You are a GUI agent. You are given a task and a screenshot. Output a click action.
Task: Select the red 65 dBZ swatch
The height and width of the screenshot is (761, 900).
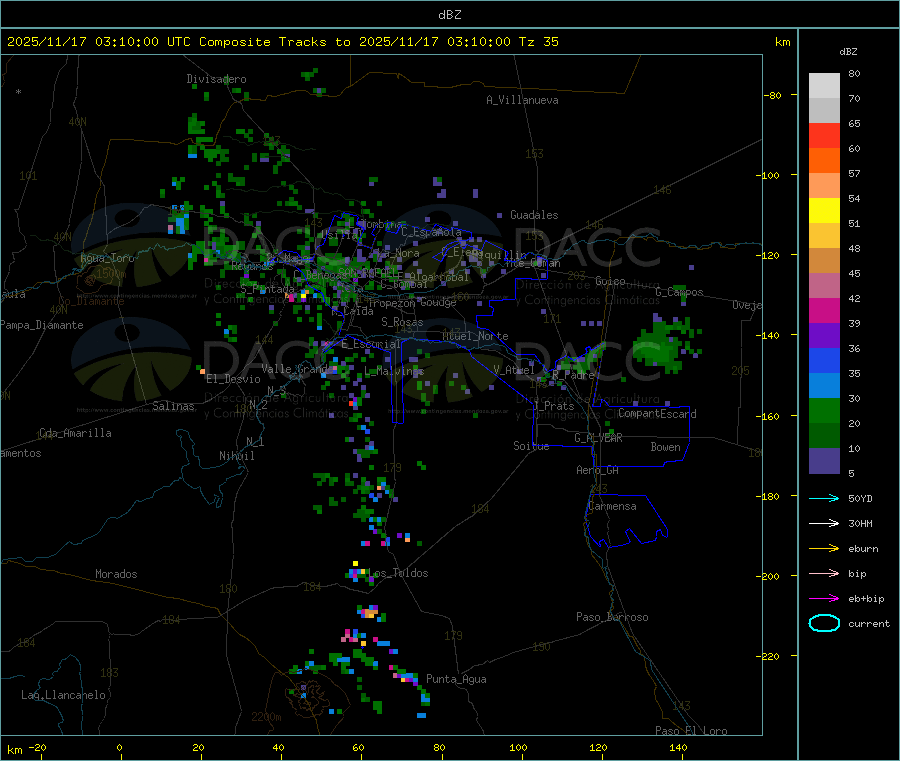click(824, 135)
